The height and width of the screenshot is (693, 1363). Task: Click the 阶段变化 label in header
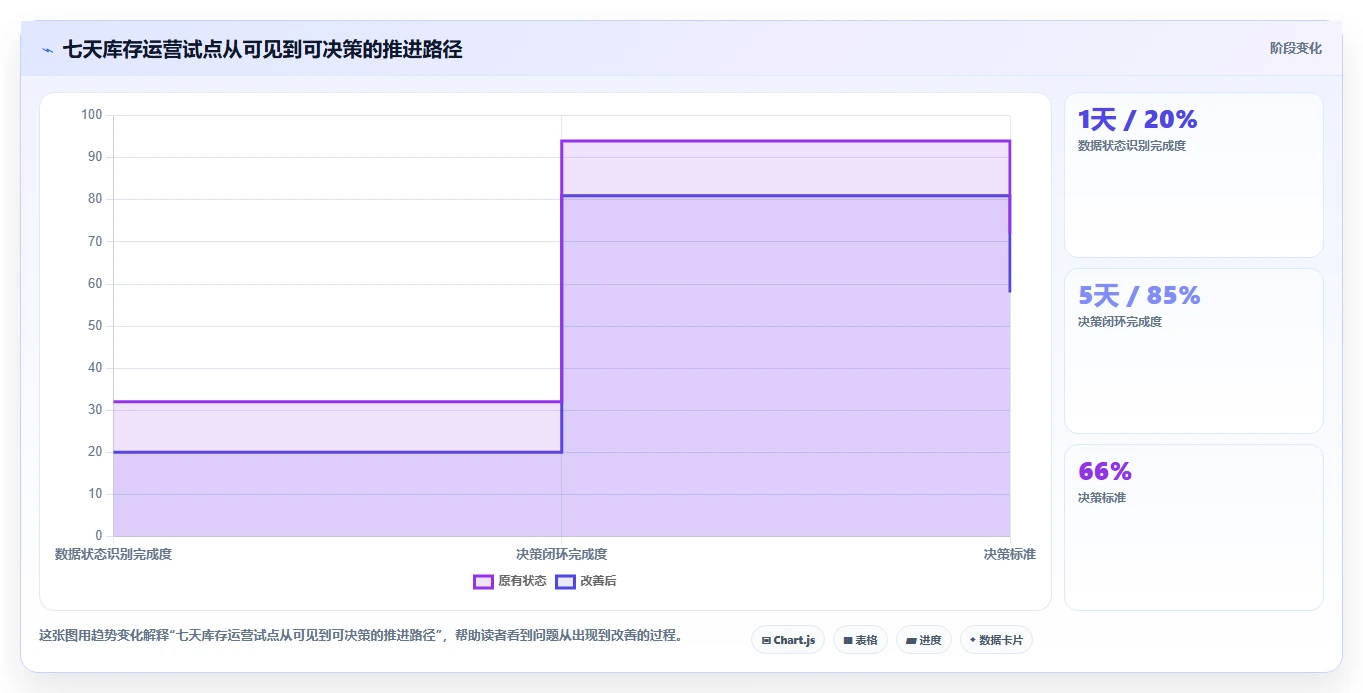1296,48
